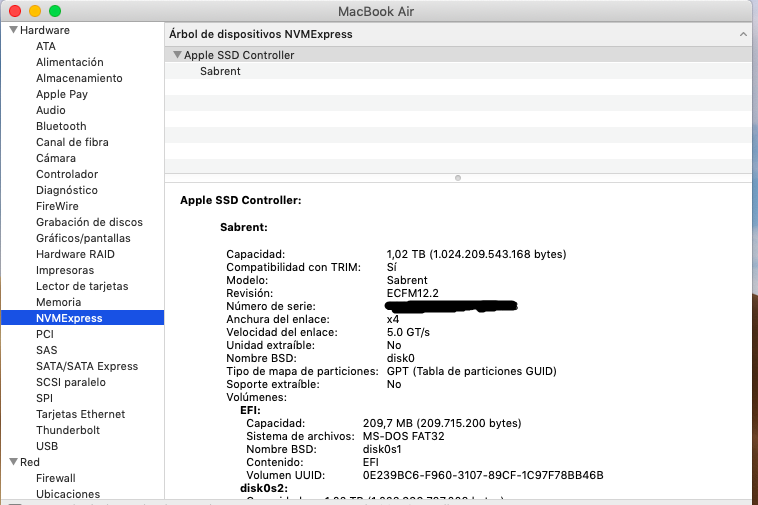Select Diagnóstico in the sidebar

point(67,189)
